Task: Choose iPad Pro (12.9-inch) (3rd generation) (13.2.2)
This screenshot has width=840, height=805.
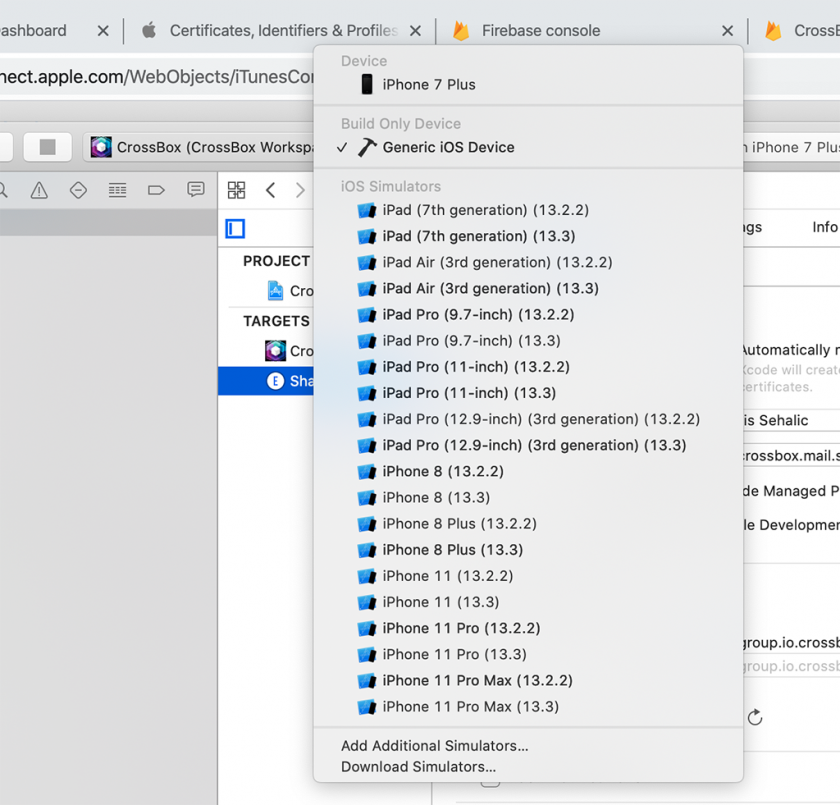Action: point(528,419)
